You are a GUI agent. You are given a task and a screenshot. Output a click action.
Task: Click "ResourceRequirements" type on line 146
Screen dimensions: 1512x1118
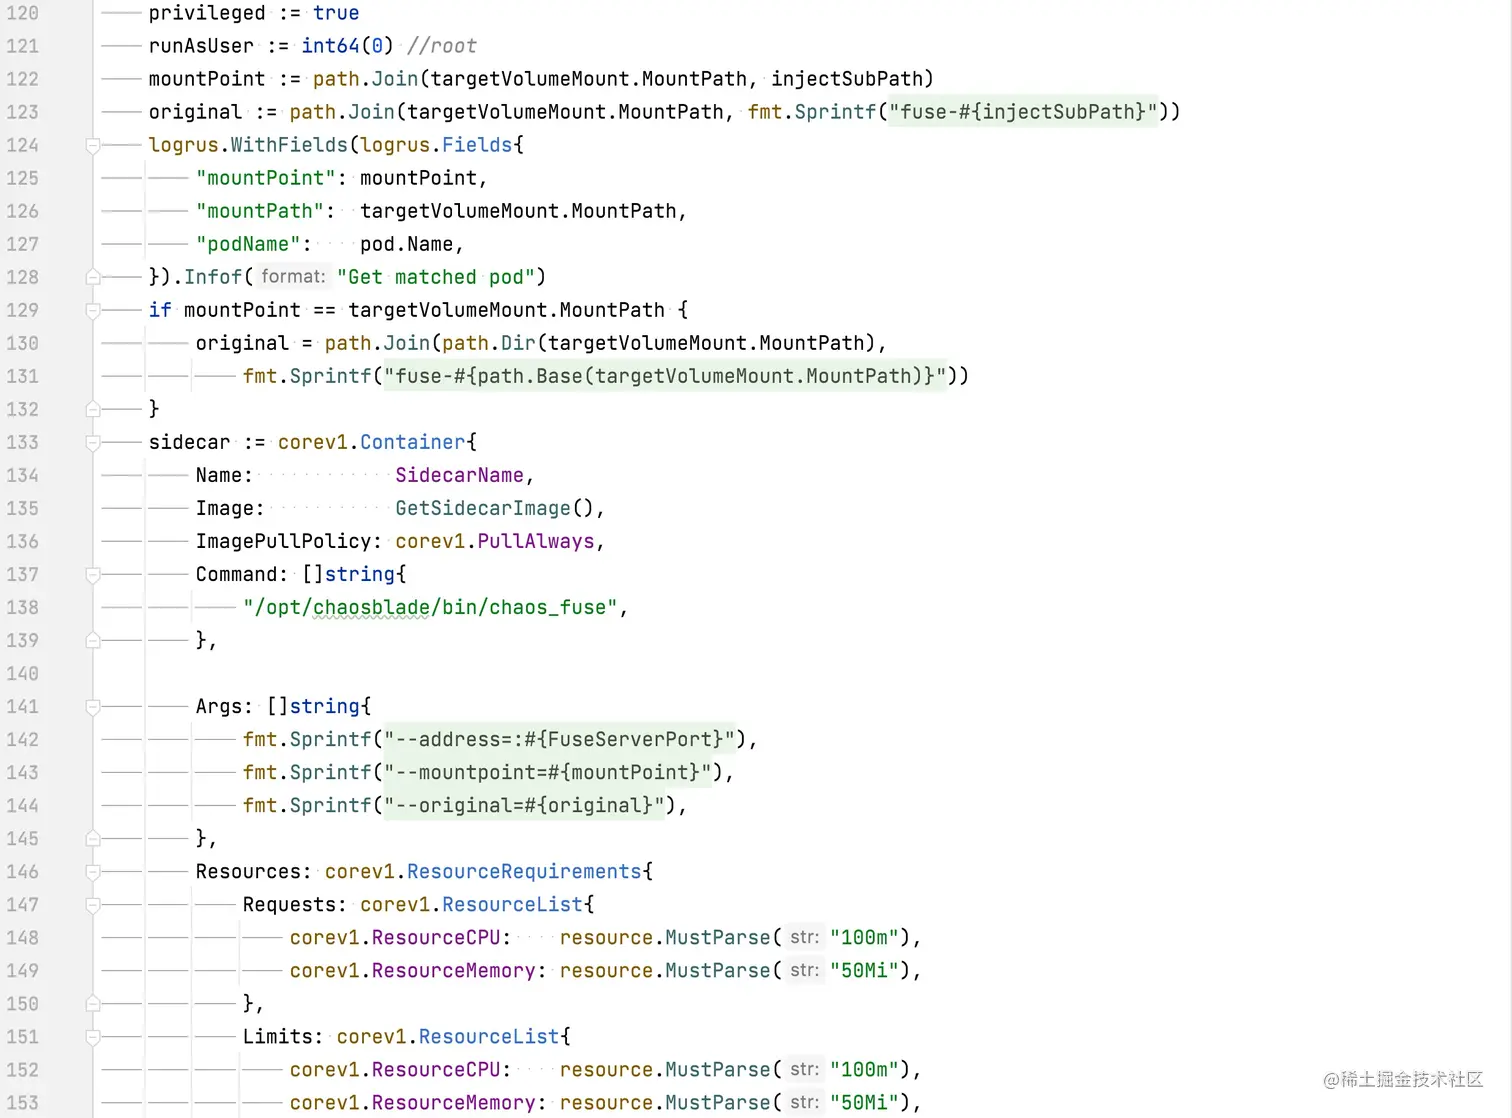click(x=524, y=871)
